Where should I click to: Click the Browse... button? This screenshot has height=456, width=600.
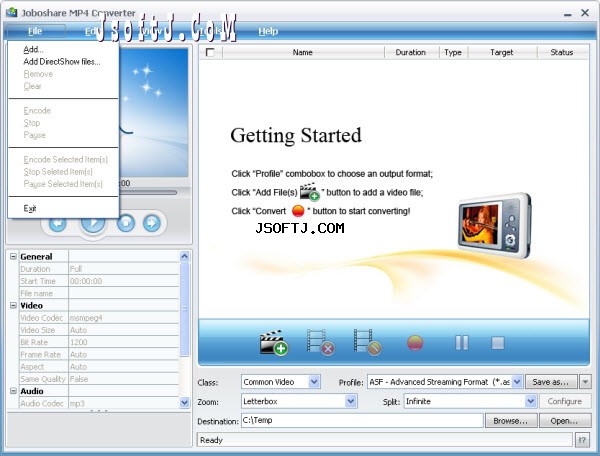coord(511,421)
